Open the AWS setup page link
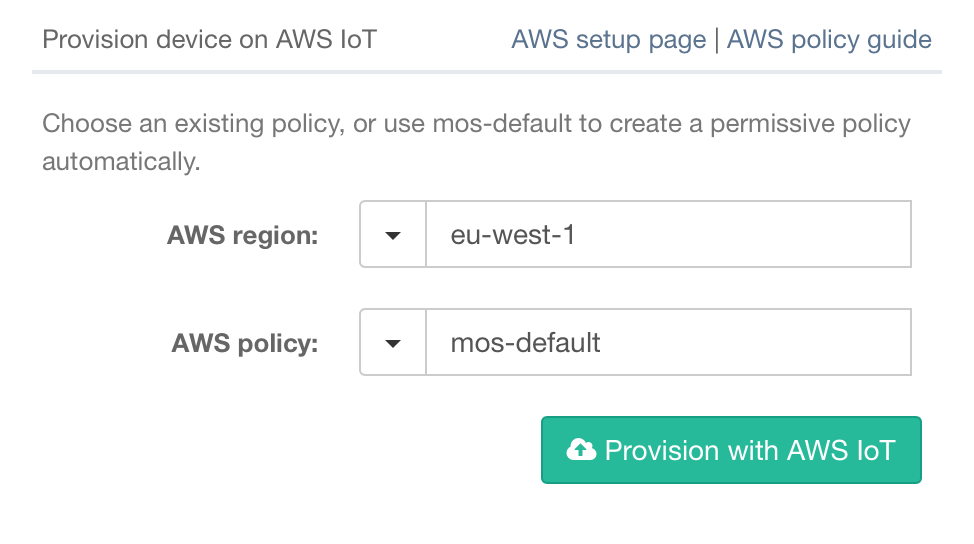The width and height of the screenshot is (974, 544). (608, 40)
